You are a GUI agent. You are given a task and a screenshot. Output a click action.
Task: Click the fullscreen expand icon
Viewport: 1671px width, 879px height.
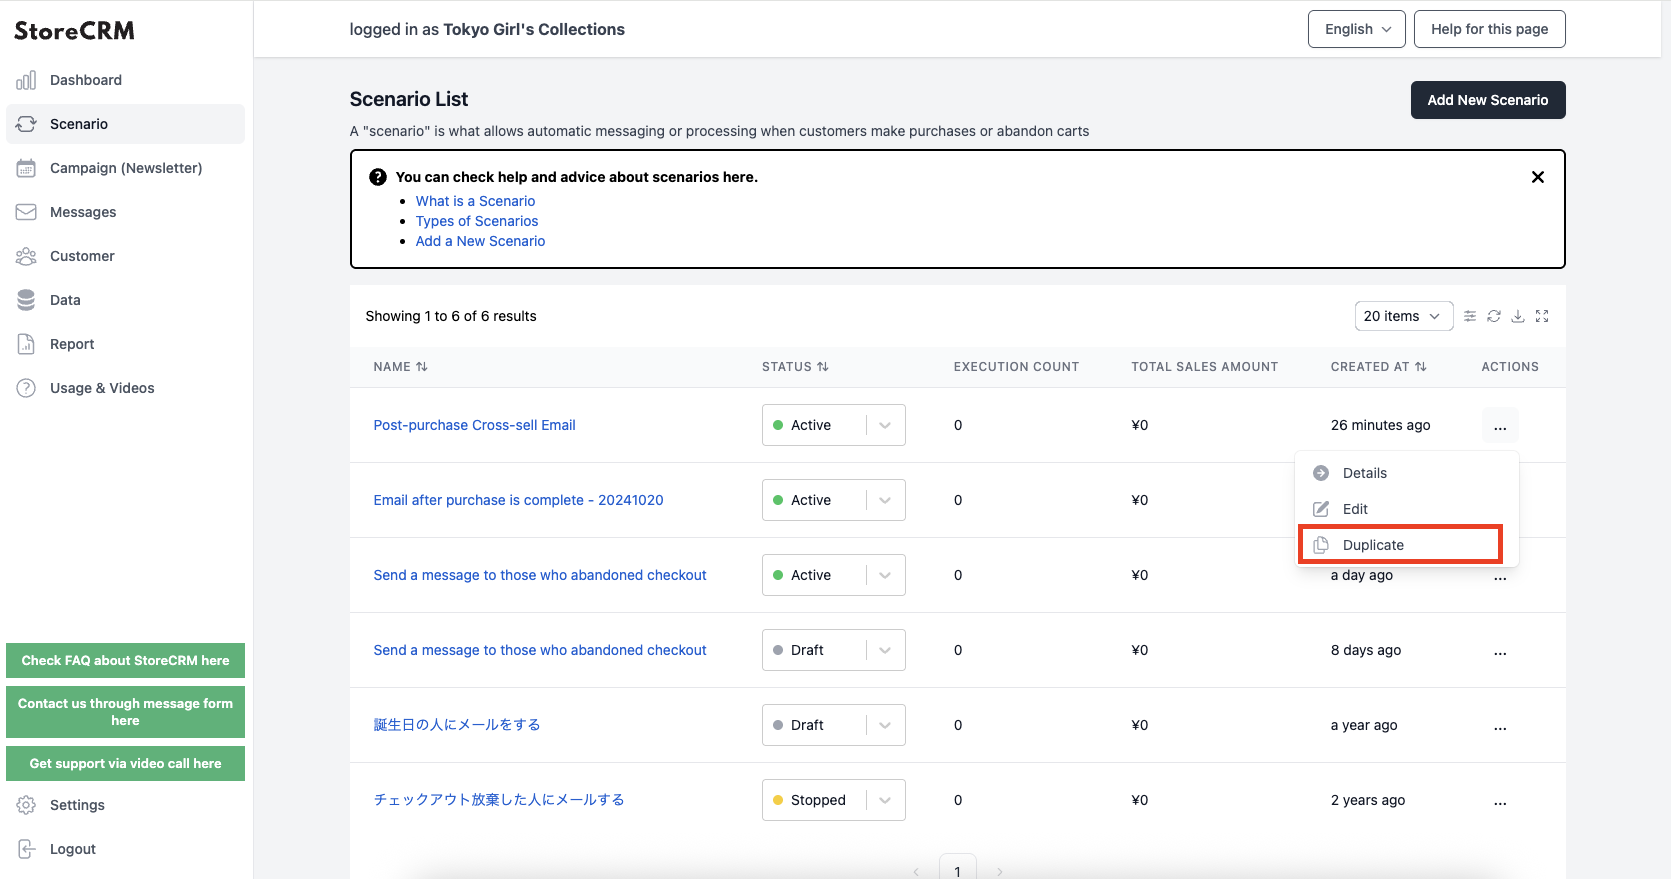tap(1542, 316)
